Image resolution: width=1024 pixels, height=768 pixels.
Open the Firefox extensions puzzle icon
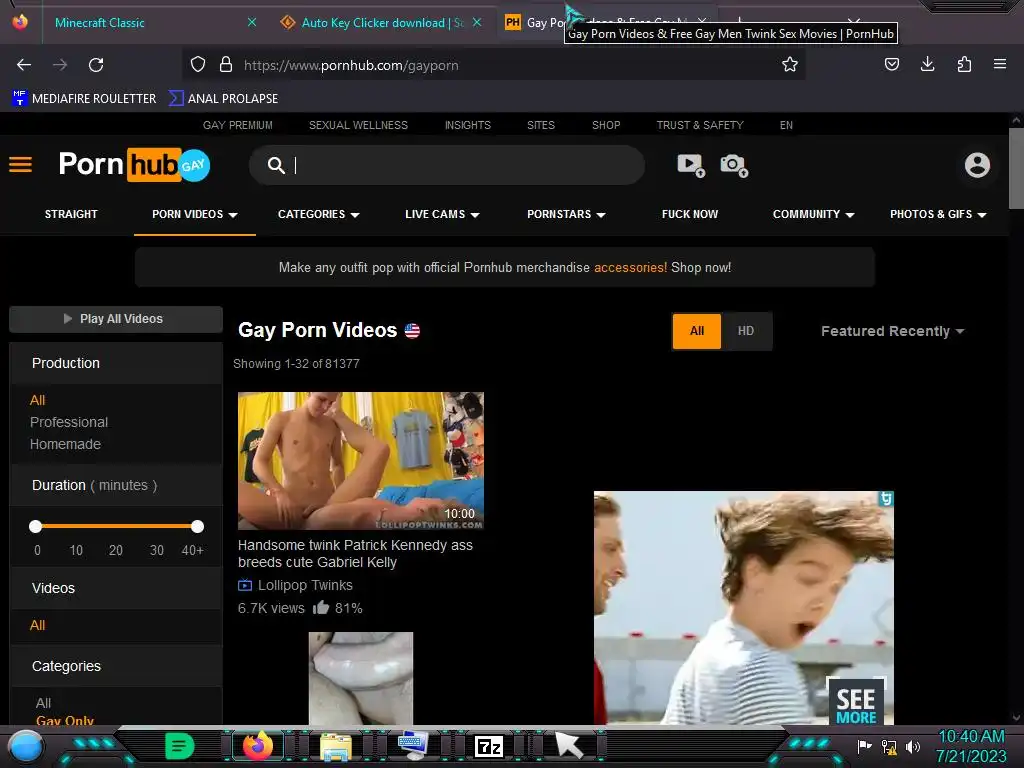pos(964,64)
